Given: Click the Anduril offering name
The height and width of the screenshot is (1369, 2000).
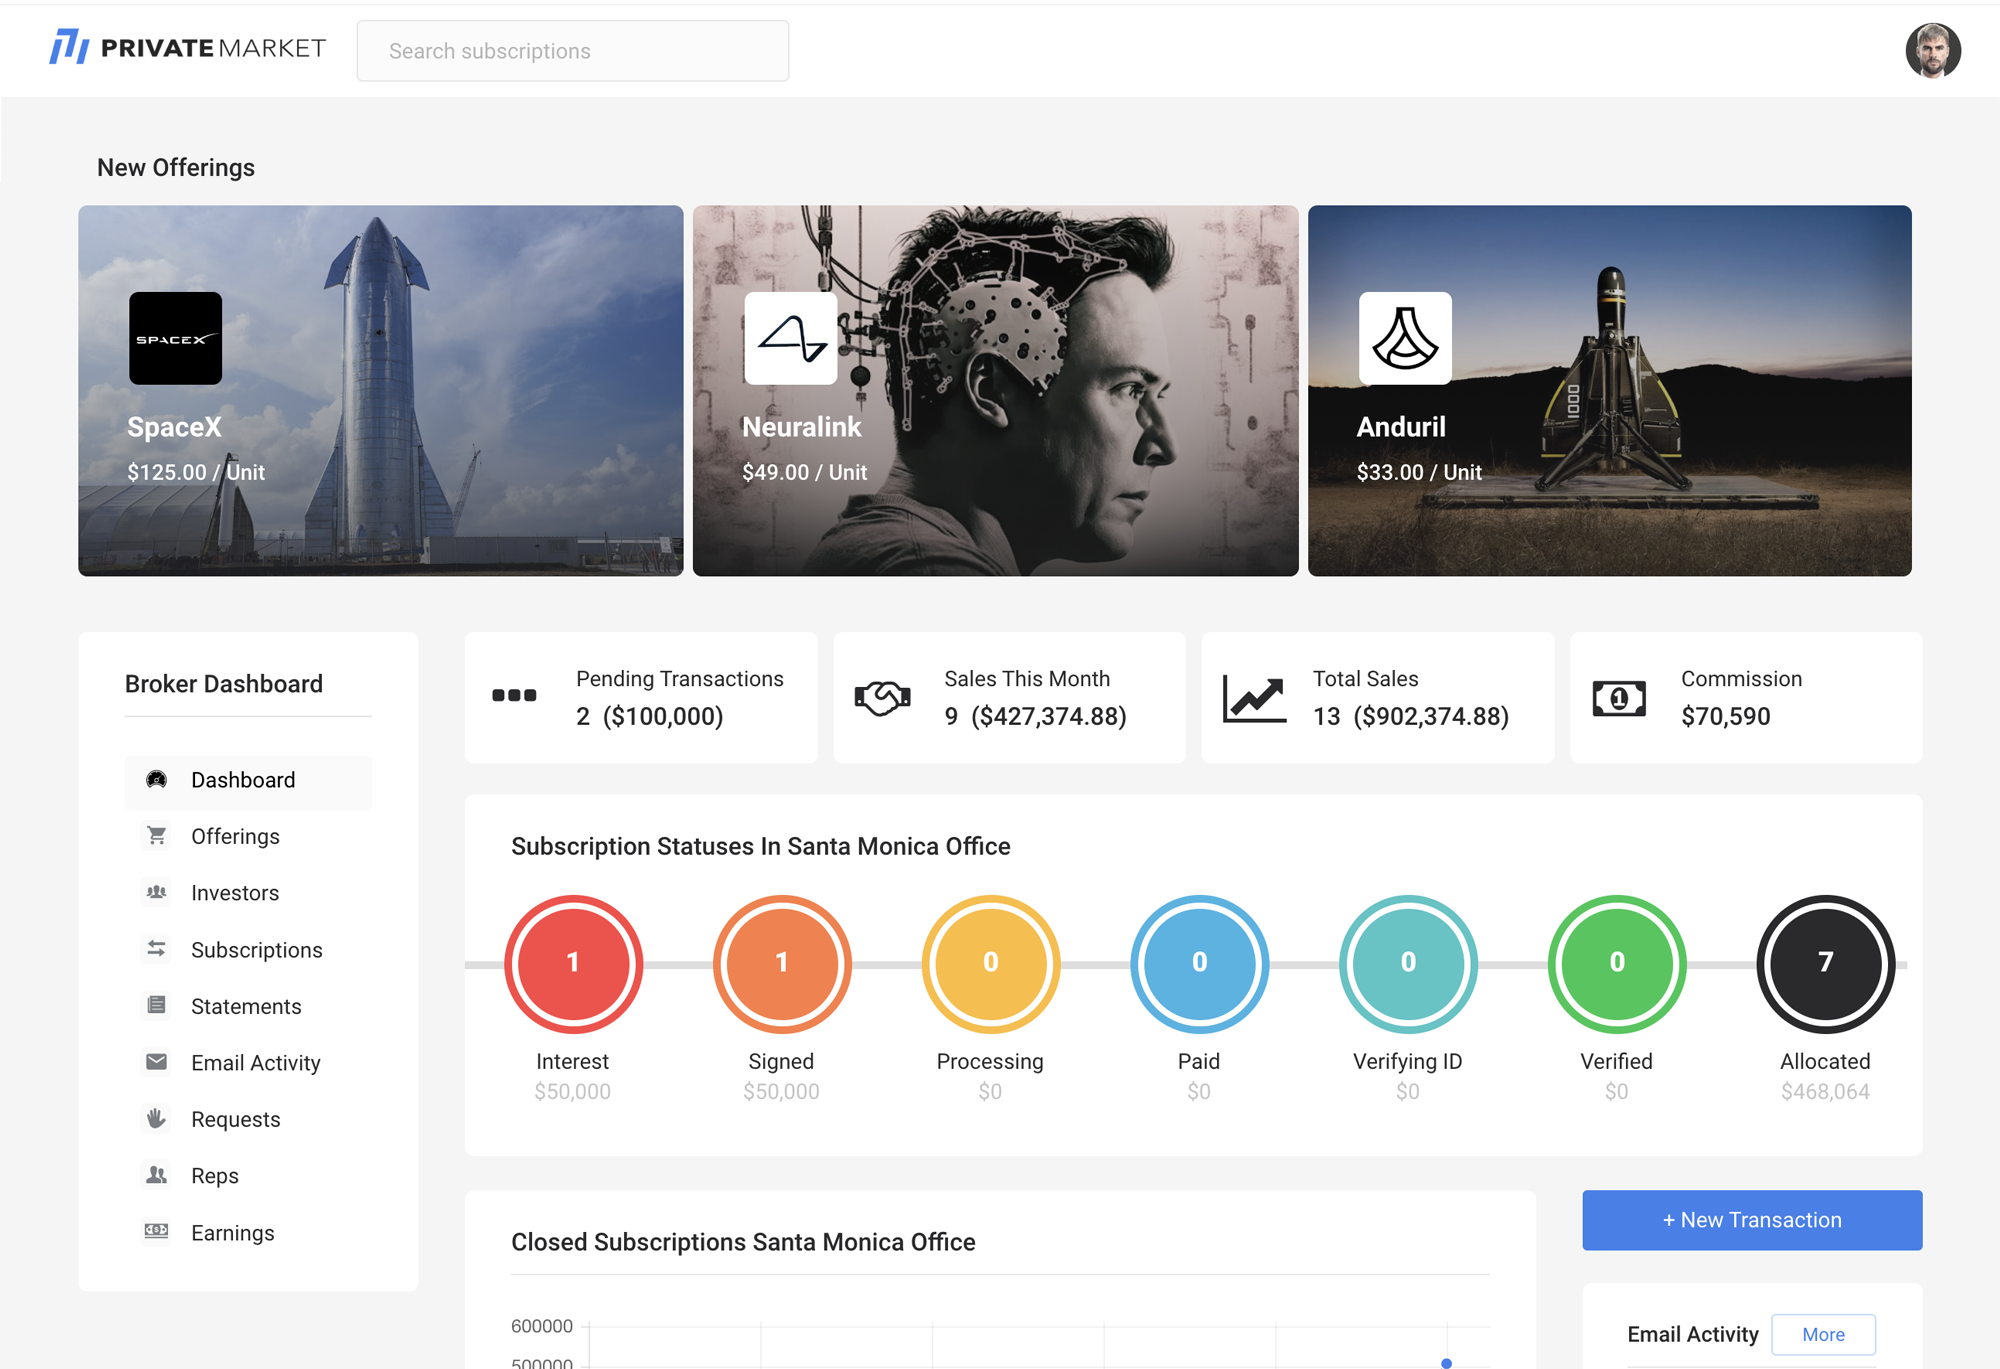Looking at the screenshot, I should pos(1400,427).
